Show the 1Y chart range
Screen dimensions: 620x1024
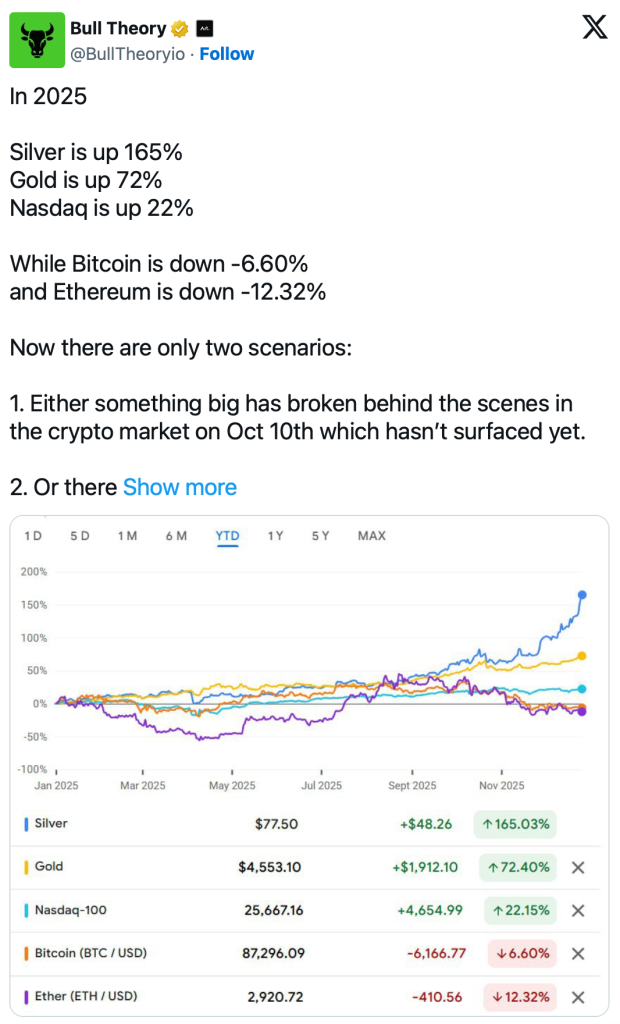click(275, 536)
